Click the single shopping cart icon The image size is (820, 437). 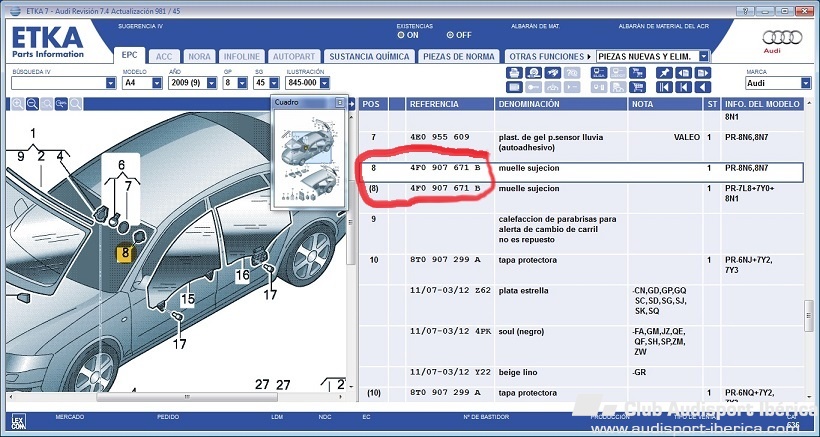tap(637, 87)
